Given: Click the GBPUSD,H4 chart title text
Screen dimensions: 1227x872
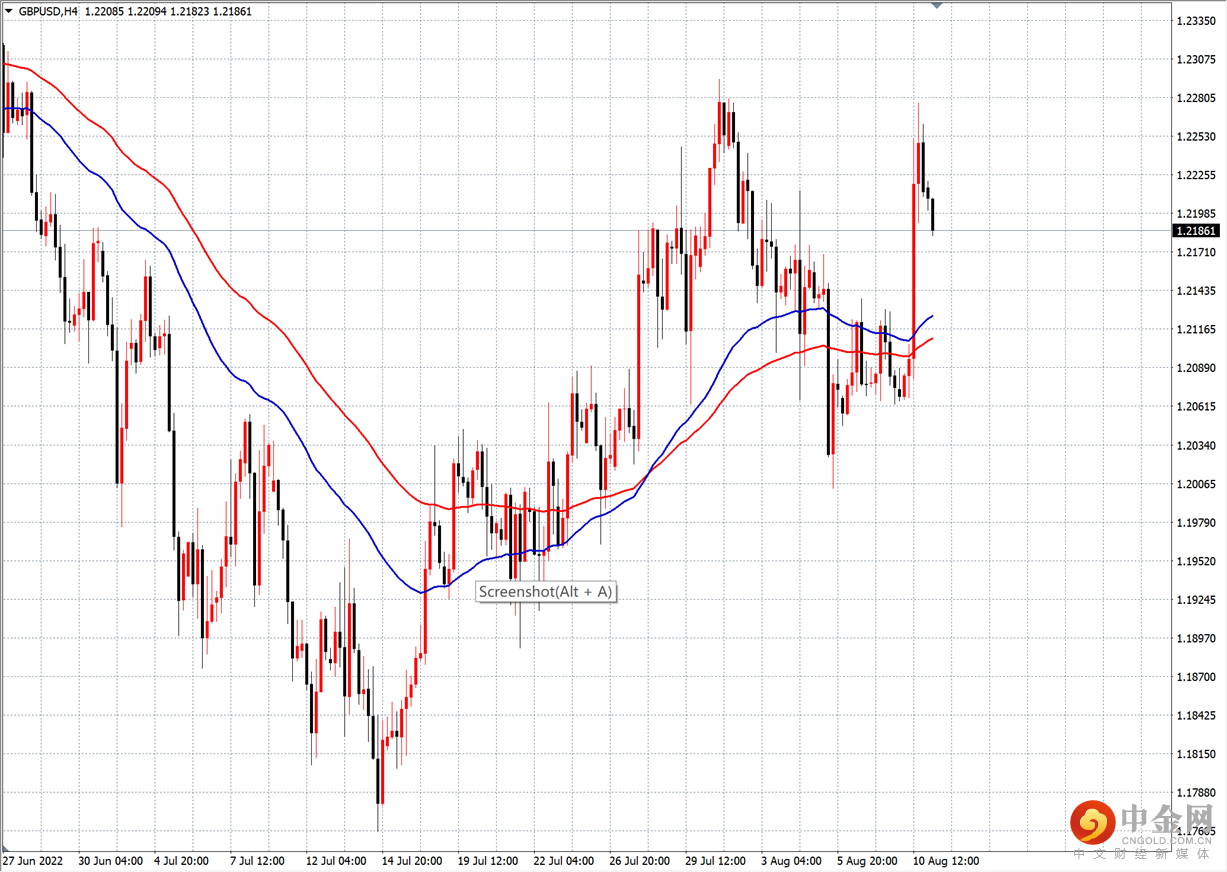Looking at the screenshot, I should point(47,11).
